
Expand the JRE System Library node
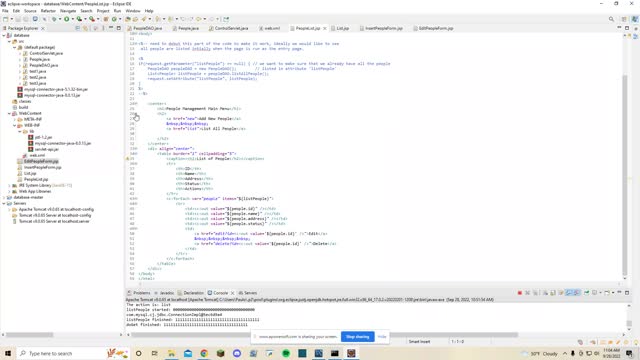[9, 185]
